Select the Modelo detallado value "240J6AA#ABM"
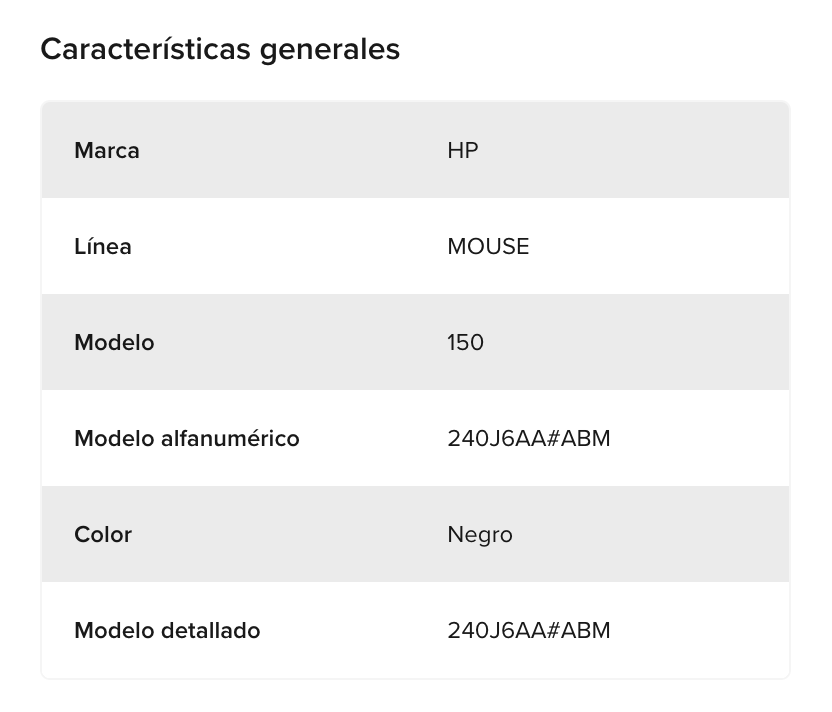The width and height of the screenshot is (832, 712). tap(528, 631)
